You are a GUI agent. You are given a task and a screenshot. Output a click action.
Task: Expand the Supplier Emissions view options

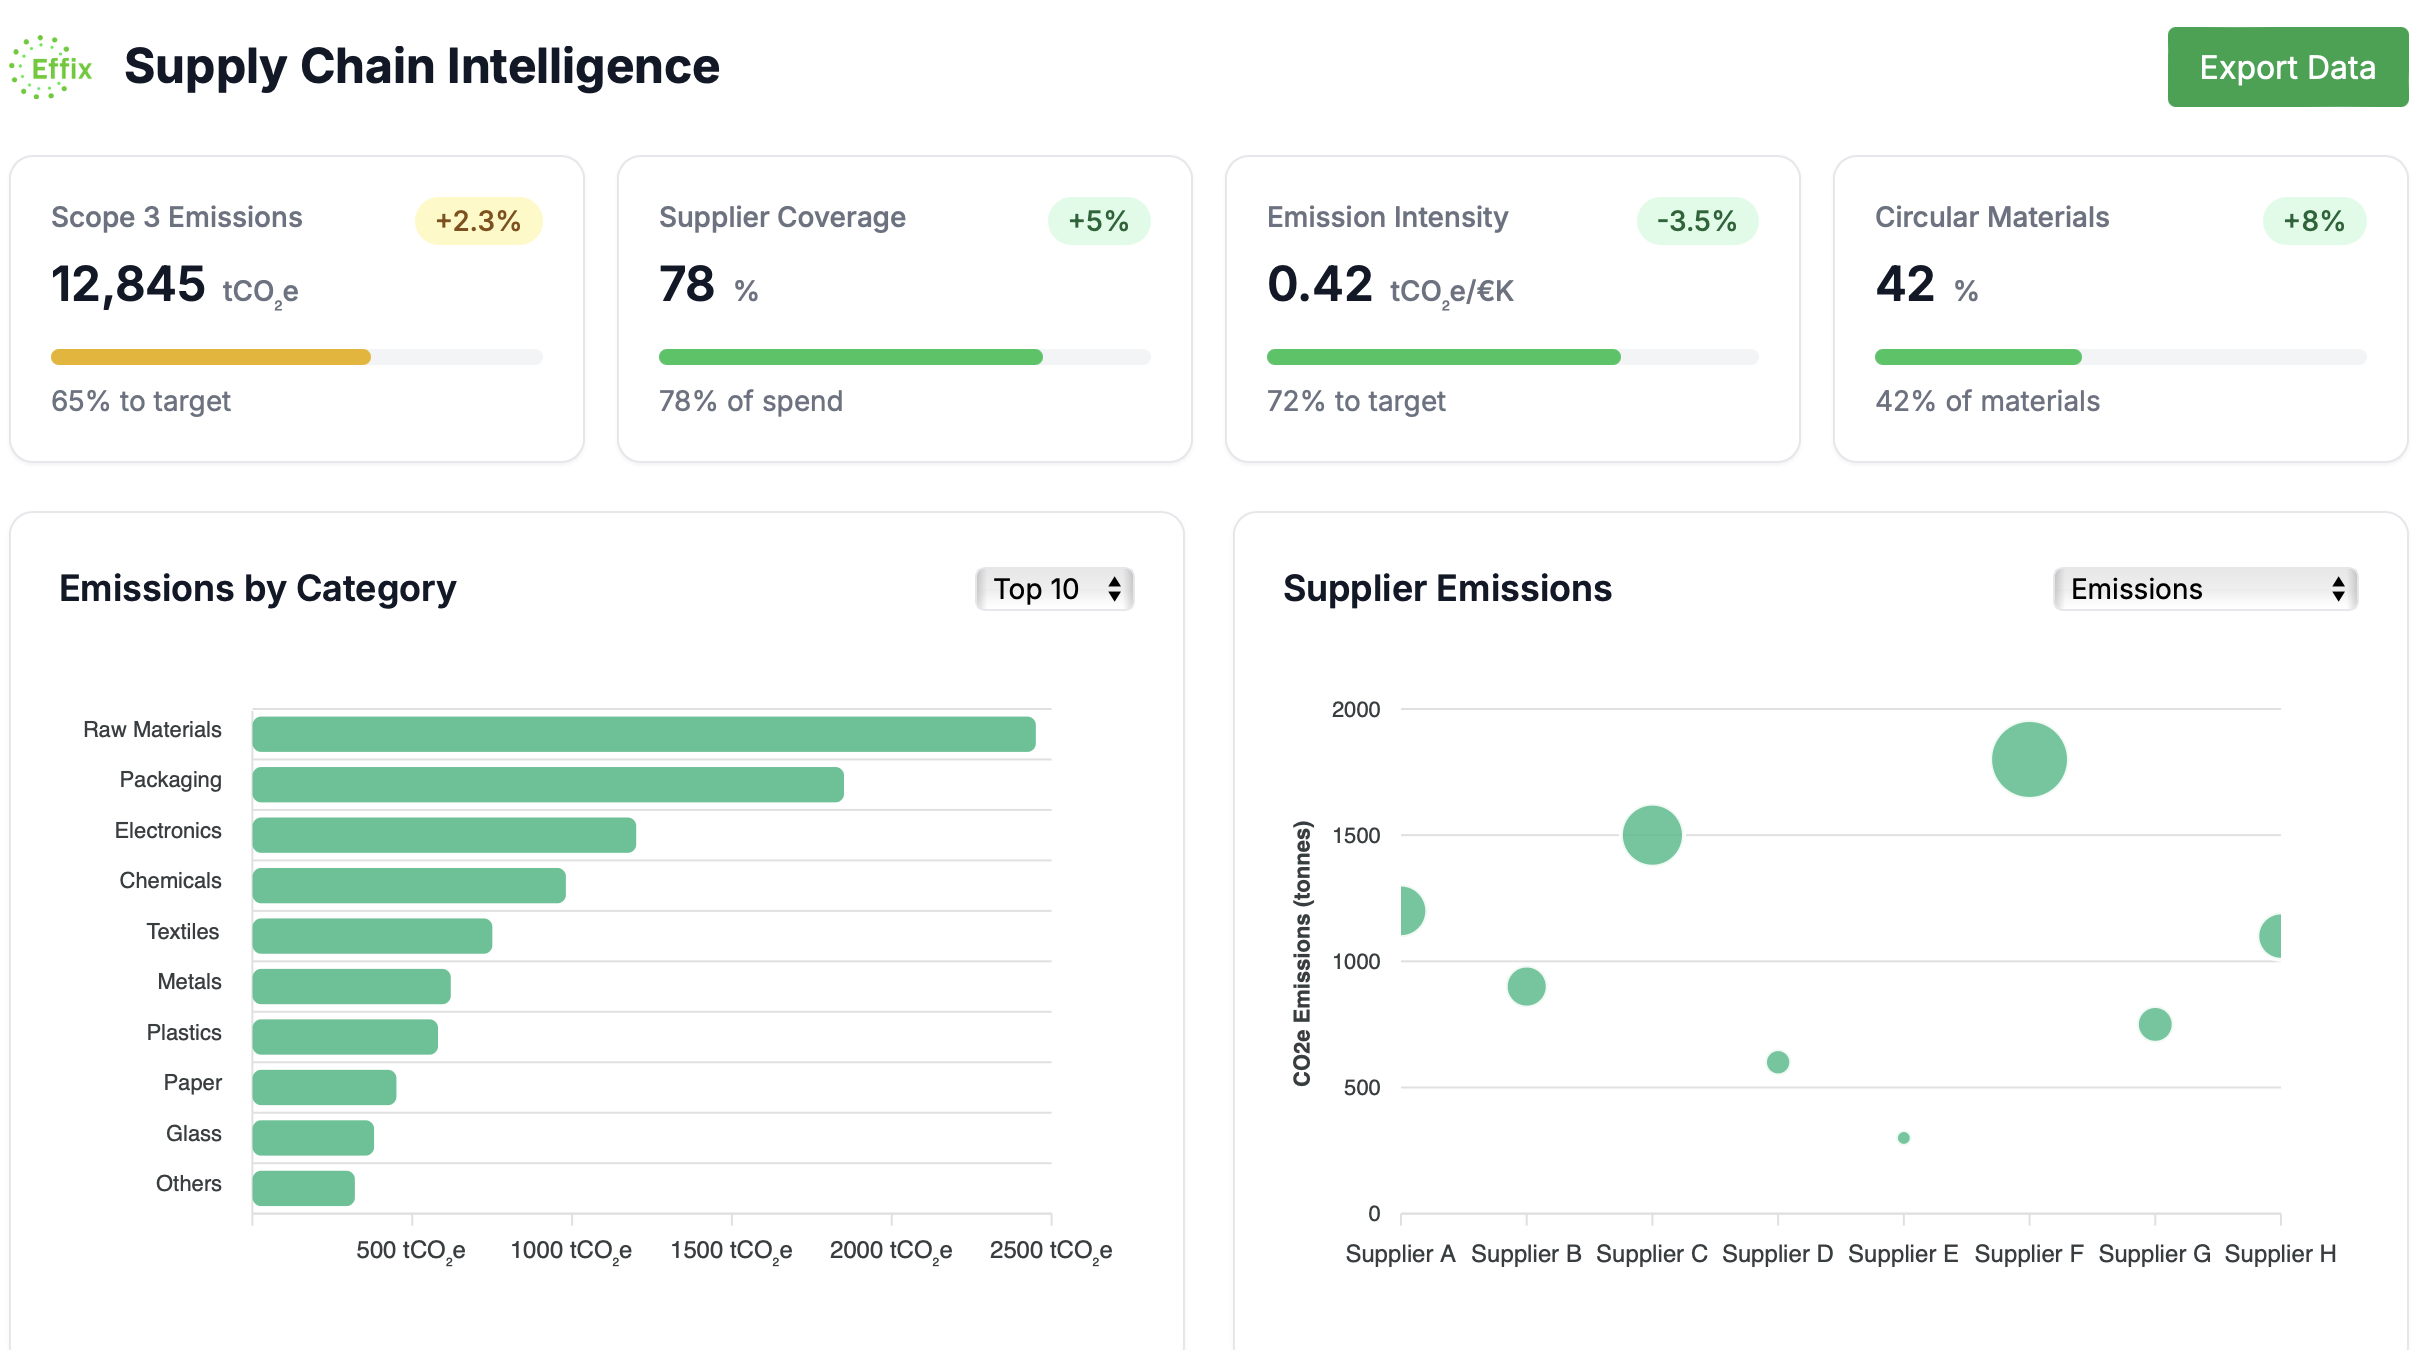click(x=2205, y=589)
